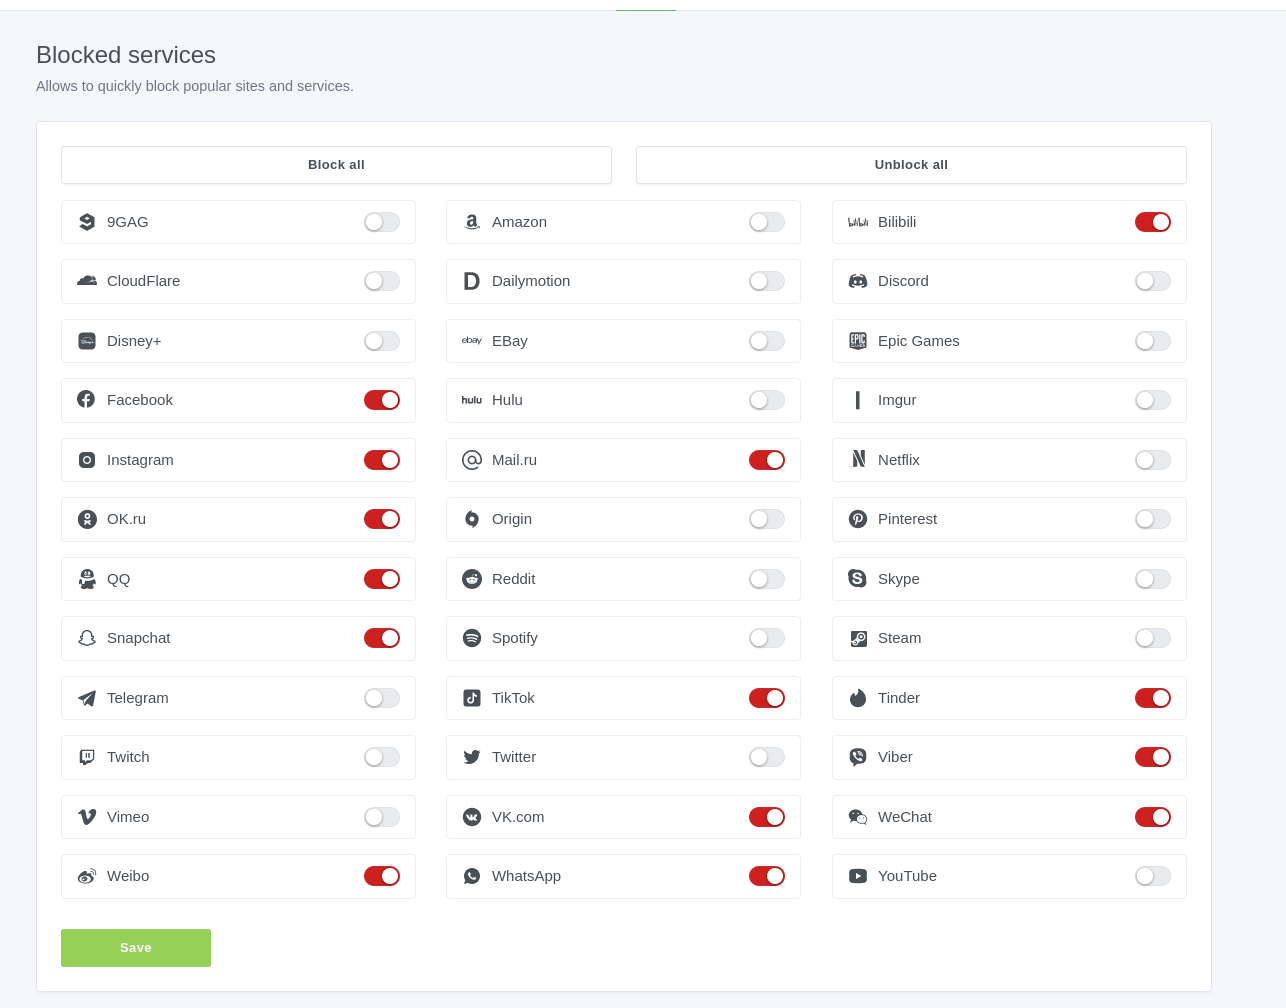Click the OK.ru logo icon
Image resolution: width=1286 pixels, height=1008 pixels.
[x=87, y=519]
